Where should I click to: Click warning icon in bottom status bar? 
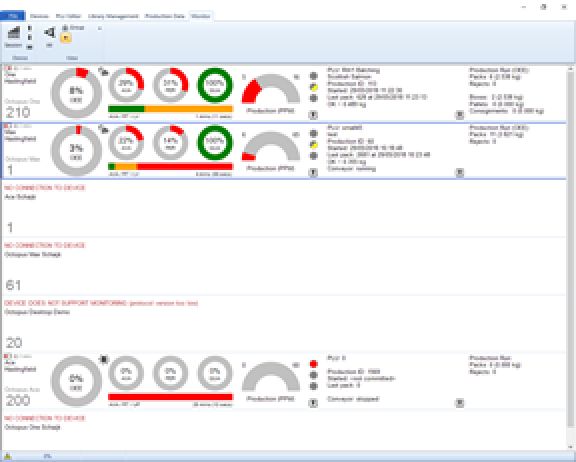pyautogui.click(x=8, y=456)
